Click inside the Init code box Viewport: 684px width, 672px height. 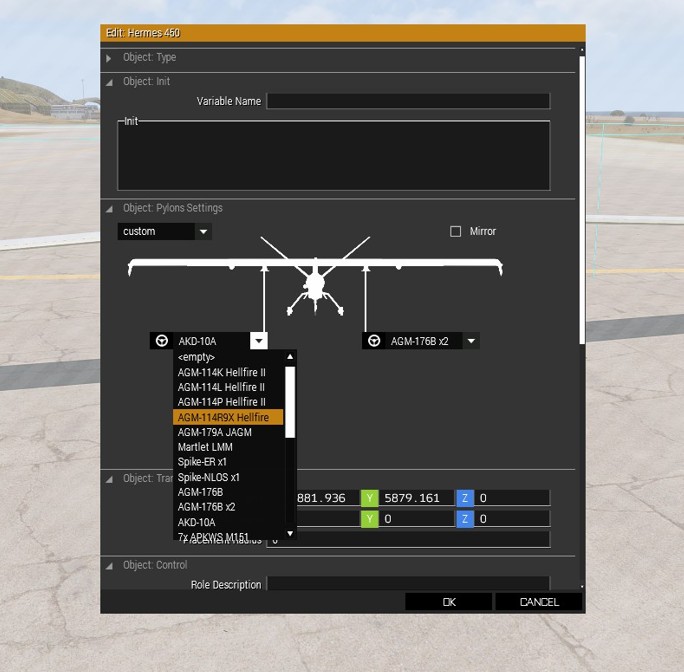[x=334, y=156]
